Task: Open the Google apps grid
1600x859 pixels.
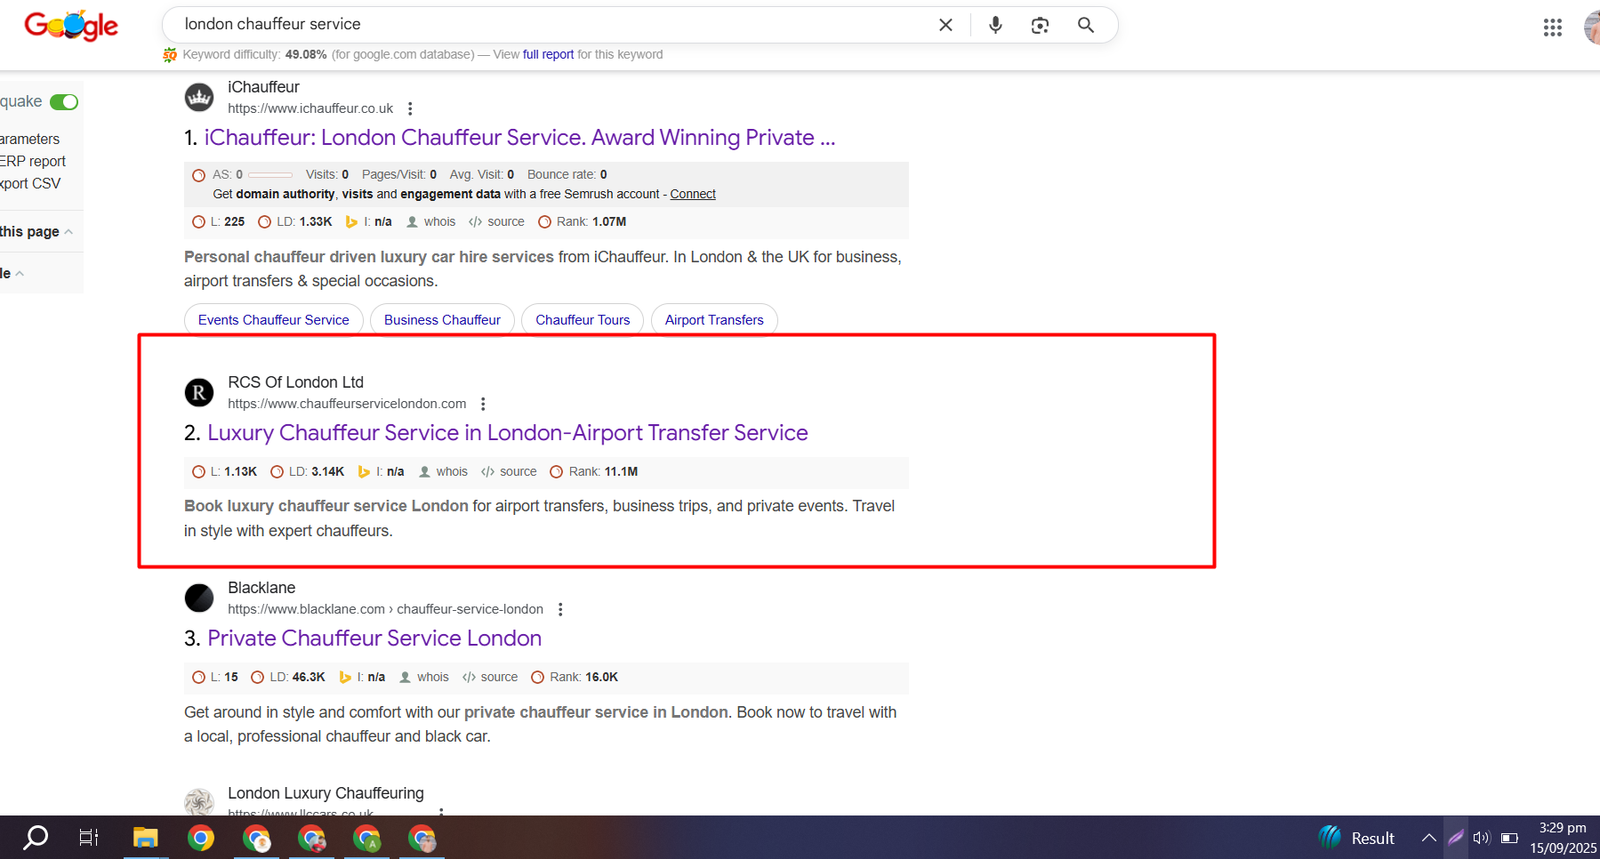Action: point(1552,28)
